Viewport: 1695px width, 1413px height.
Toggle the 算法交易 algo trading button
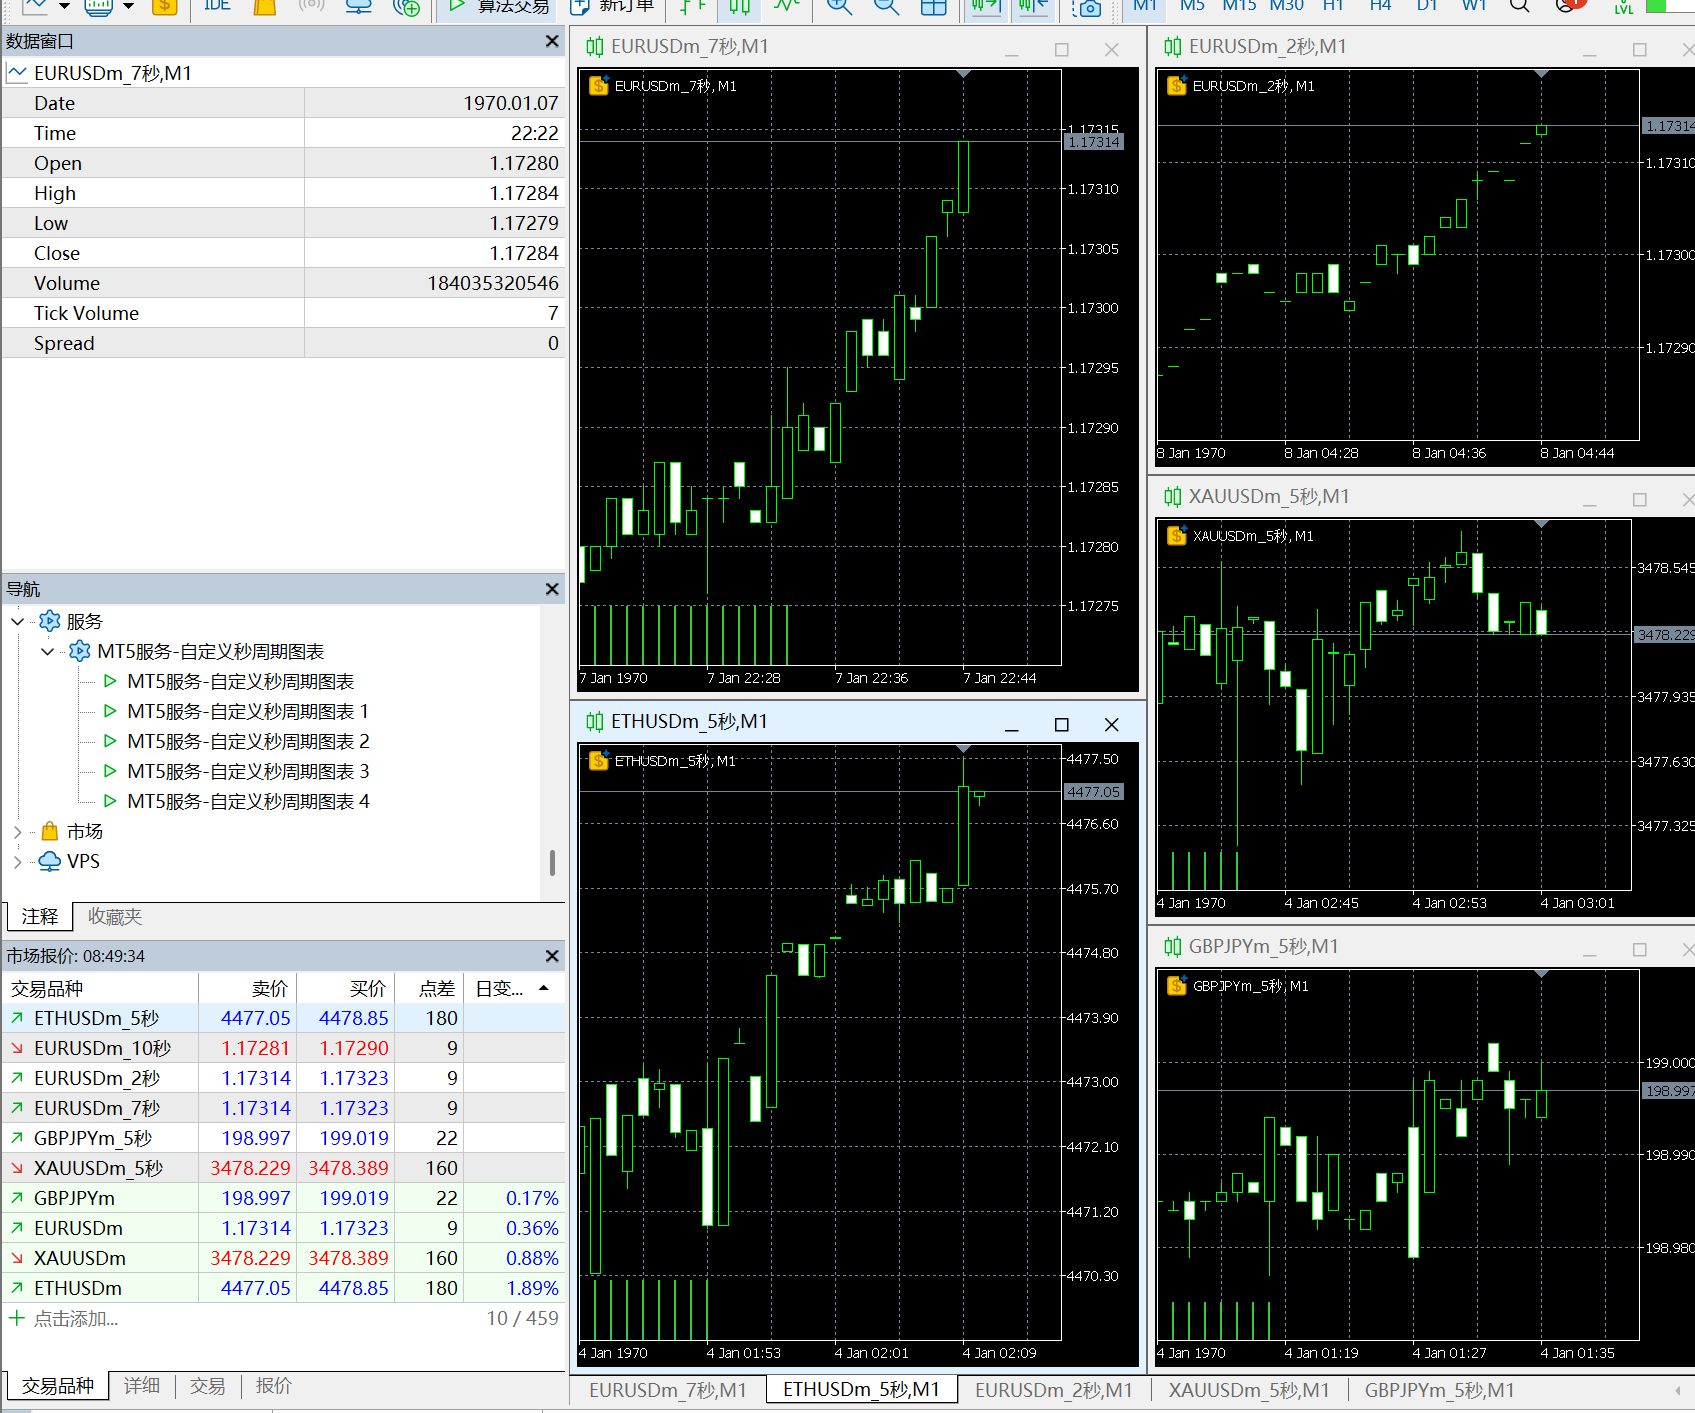(x=499, y=7)
